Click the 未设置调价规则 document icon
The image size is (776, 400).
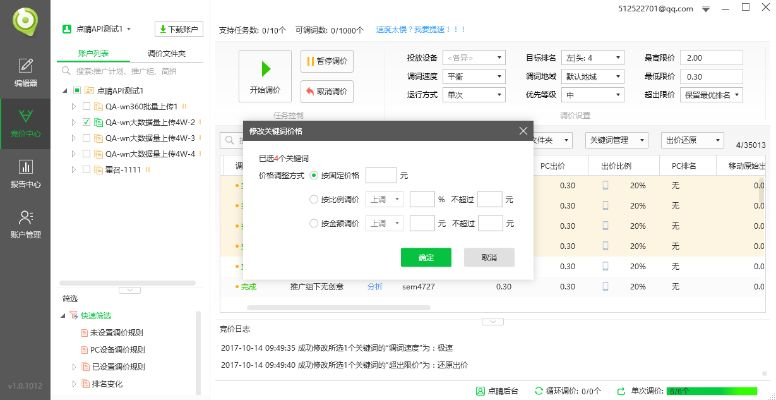84,333
